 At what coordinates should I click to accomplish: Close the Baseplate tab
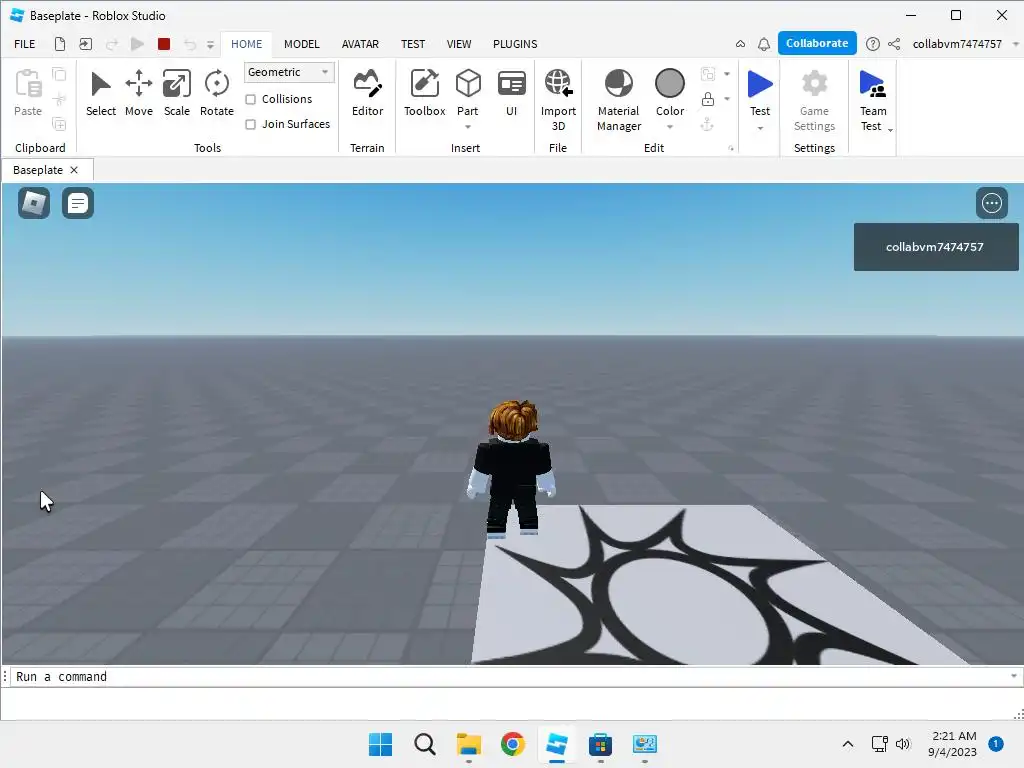click(x=74, y=170)
